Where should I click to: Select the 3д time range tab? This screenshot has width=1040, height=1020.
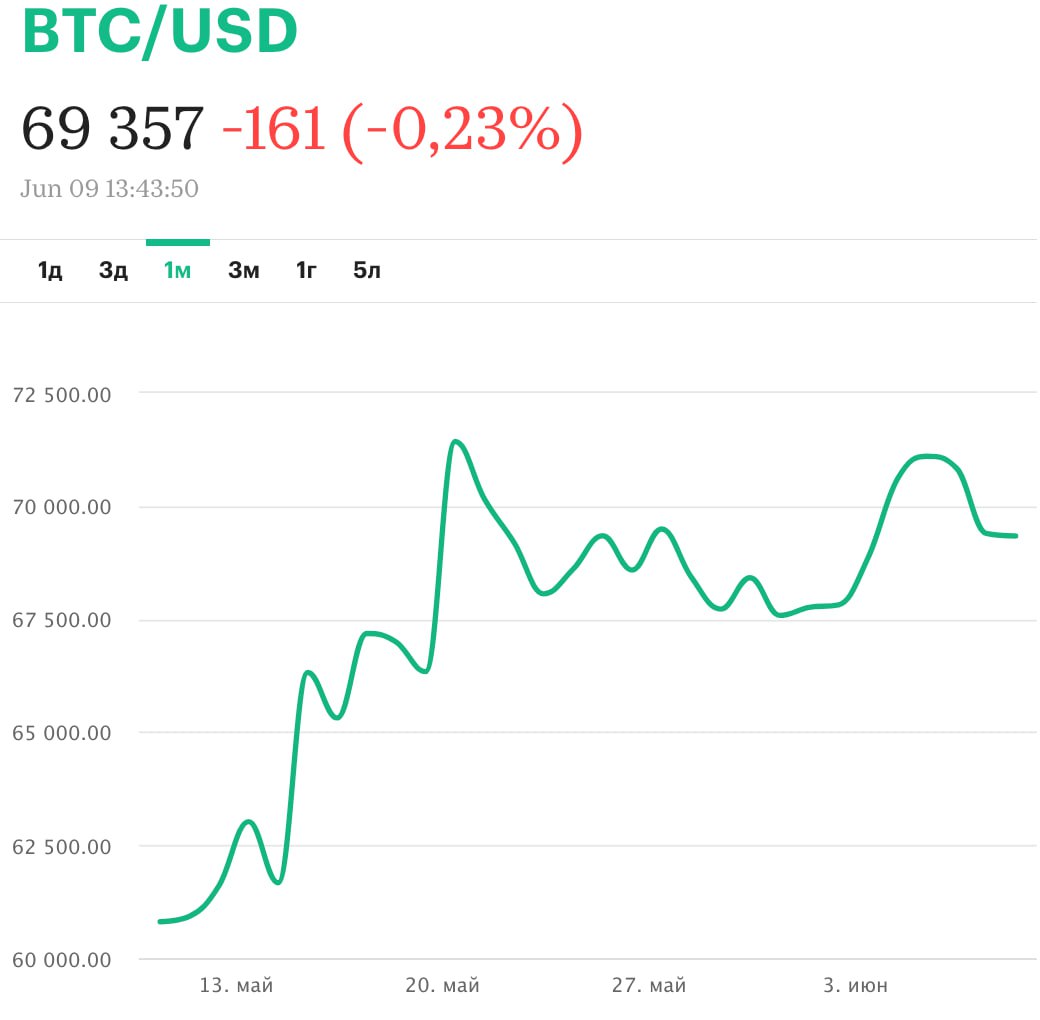[113, 270]
